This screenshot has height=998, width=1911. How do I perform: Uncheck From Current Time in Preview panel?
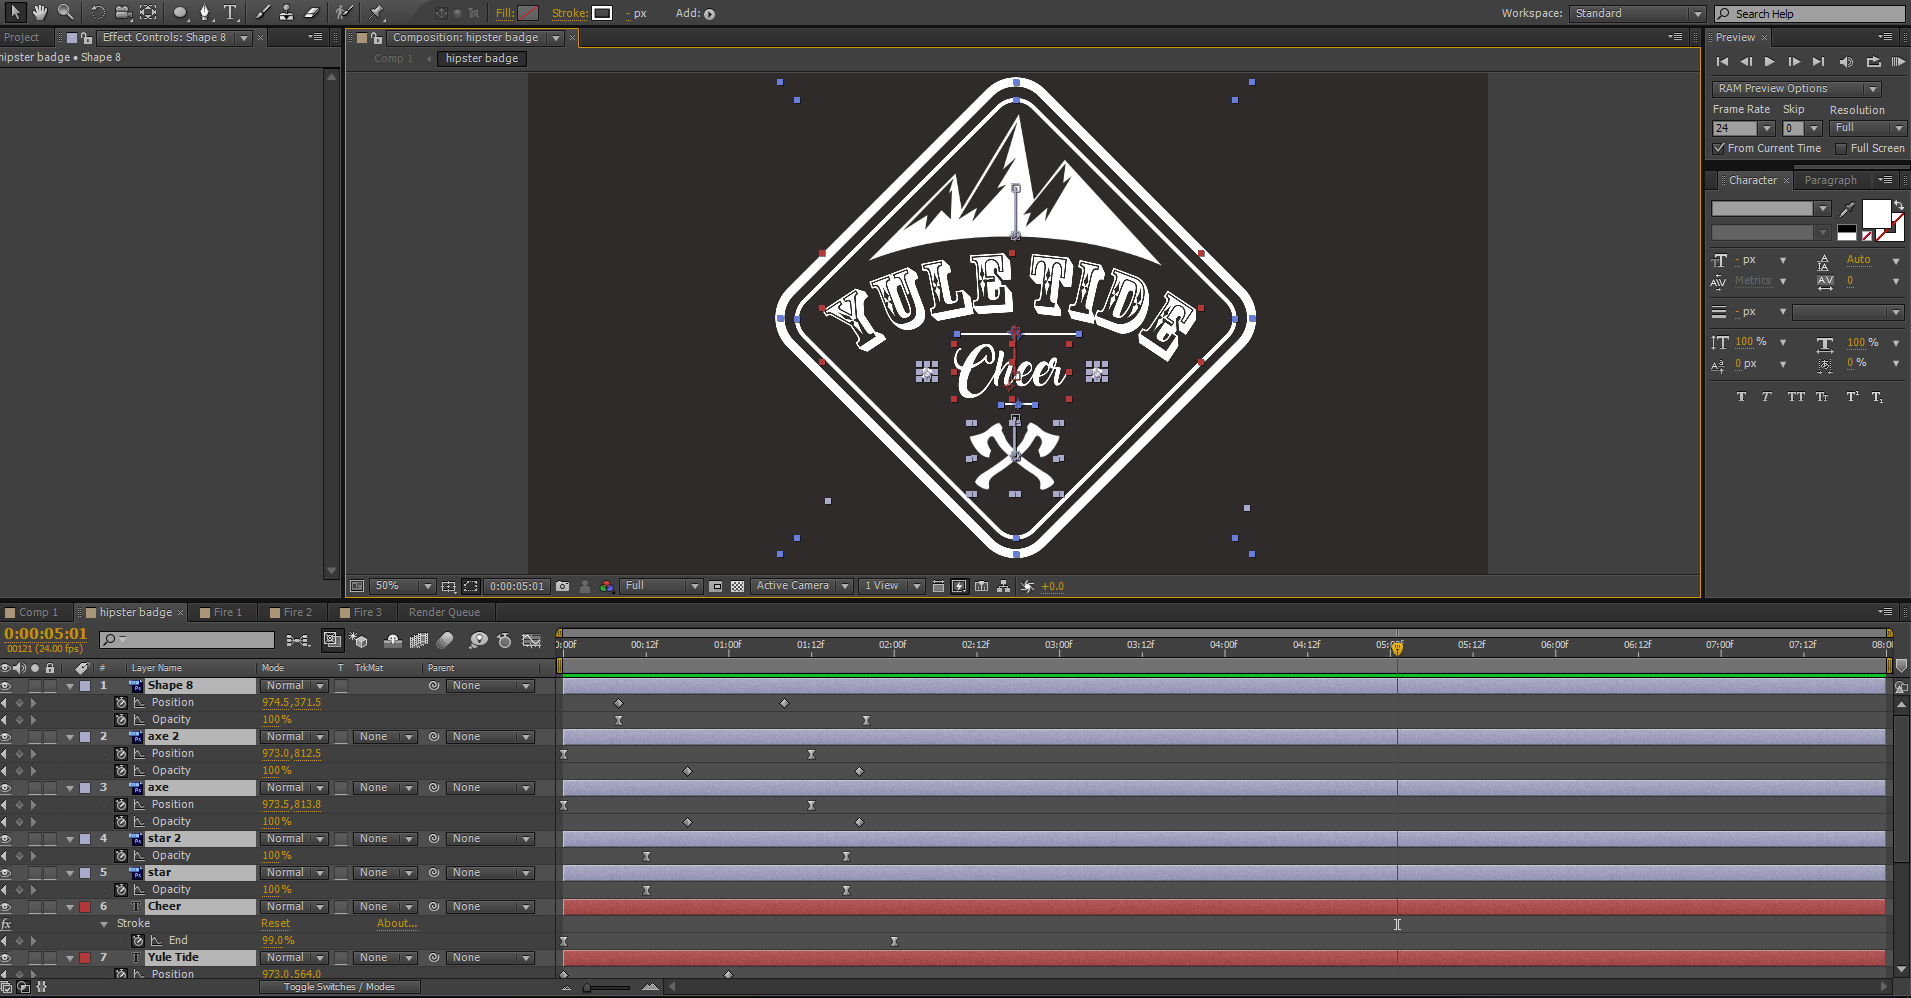tap(1719, 147)
